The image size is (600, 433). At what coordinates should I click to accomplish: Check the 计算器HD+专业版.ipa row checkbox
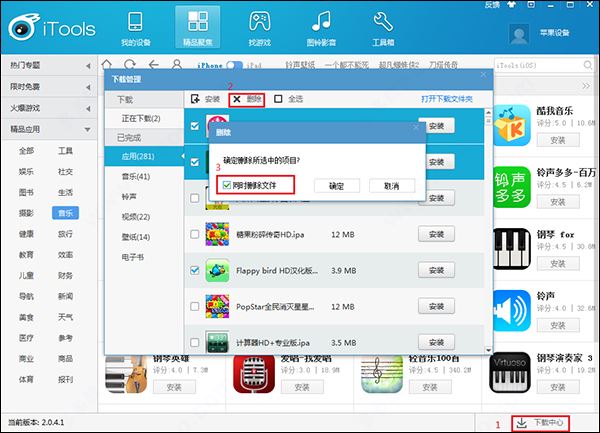point(195,342)
